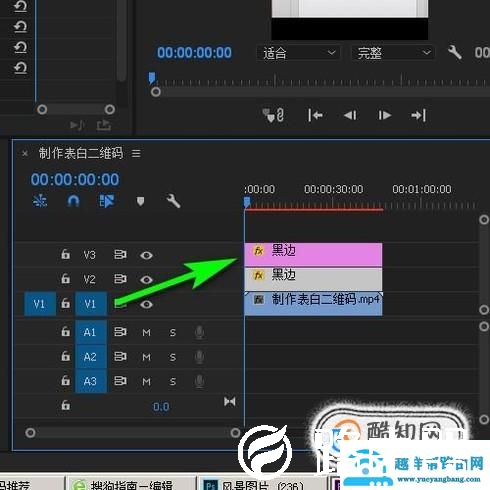Add marker using timeline shield icon
The image size is (490, 490).
[140, 201]
